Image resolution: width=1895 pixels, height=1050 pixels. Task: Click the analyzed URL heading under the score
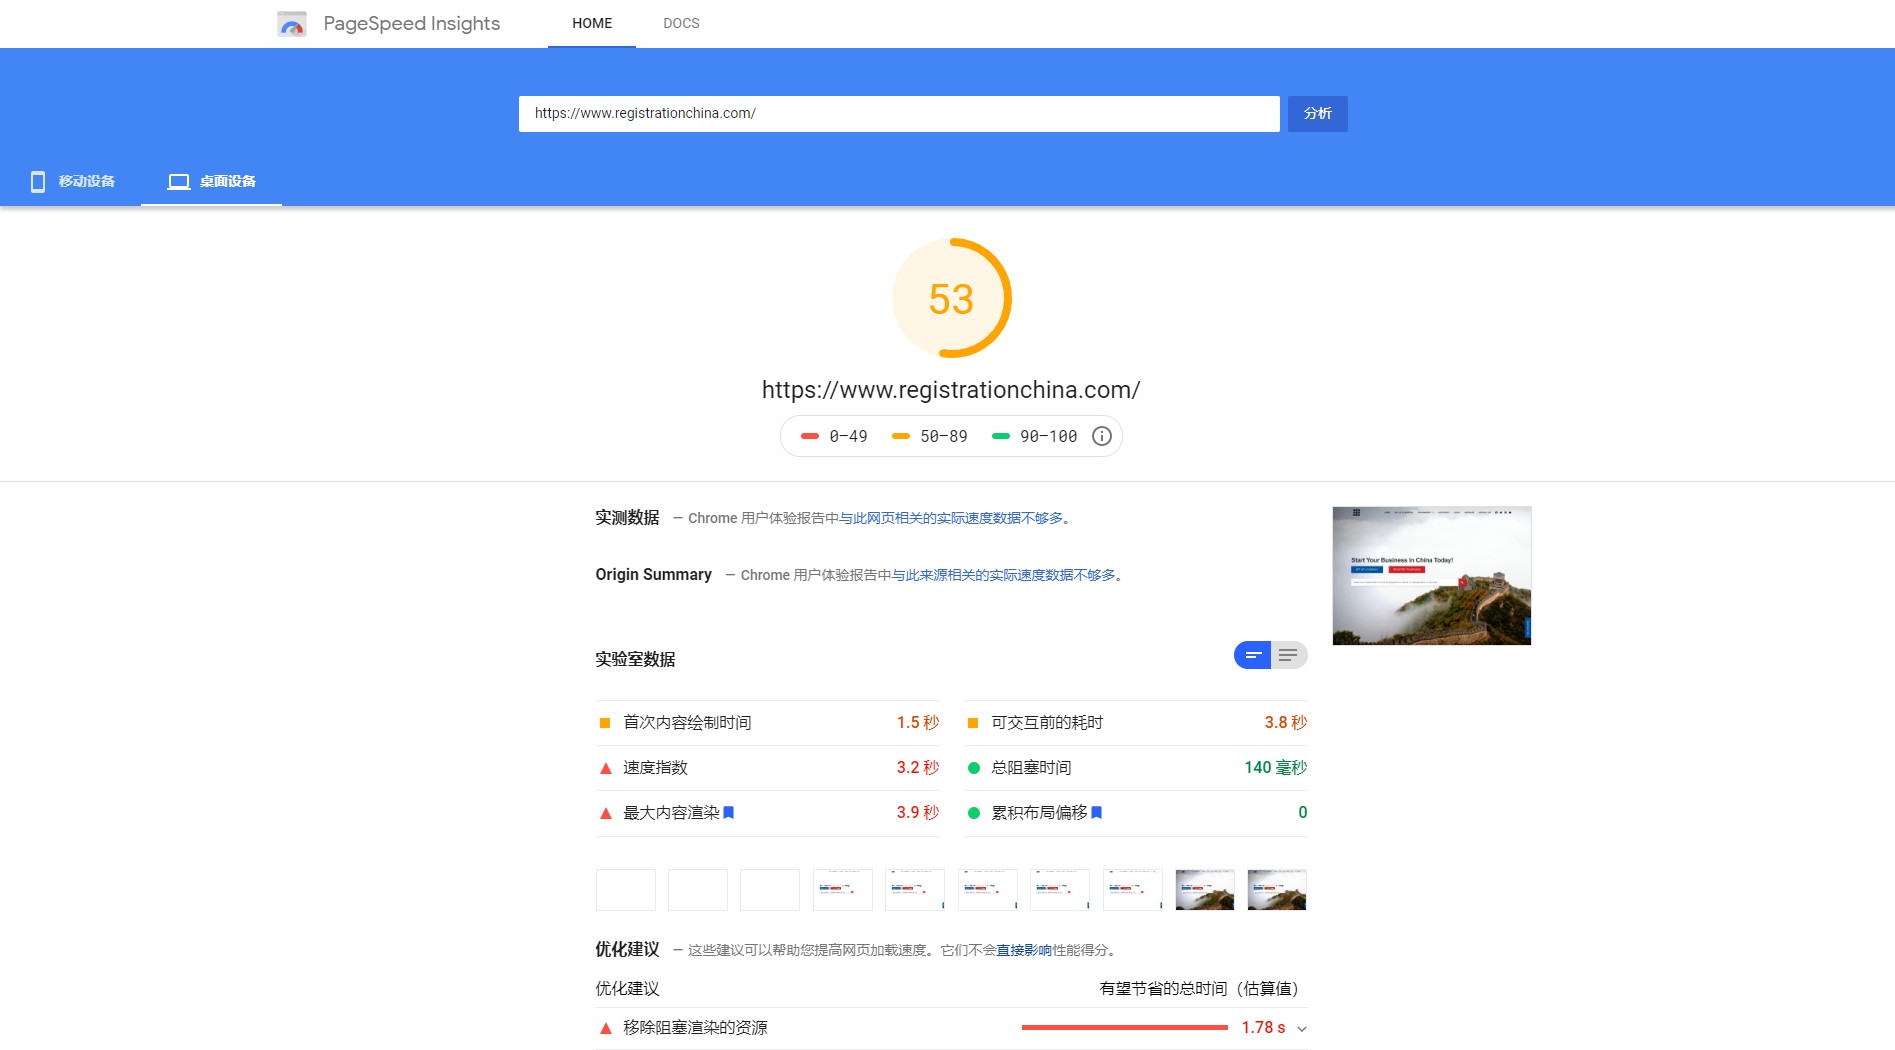click(951, 390)
